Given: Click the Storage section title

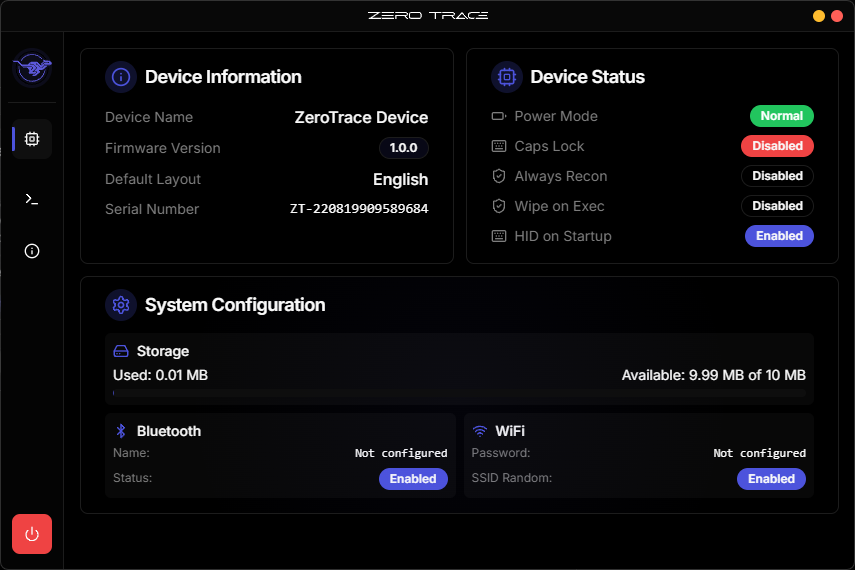Looking at the screenshot, I should [x=162, y=351].
